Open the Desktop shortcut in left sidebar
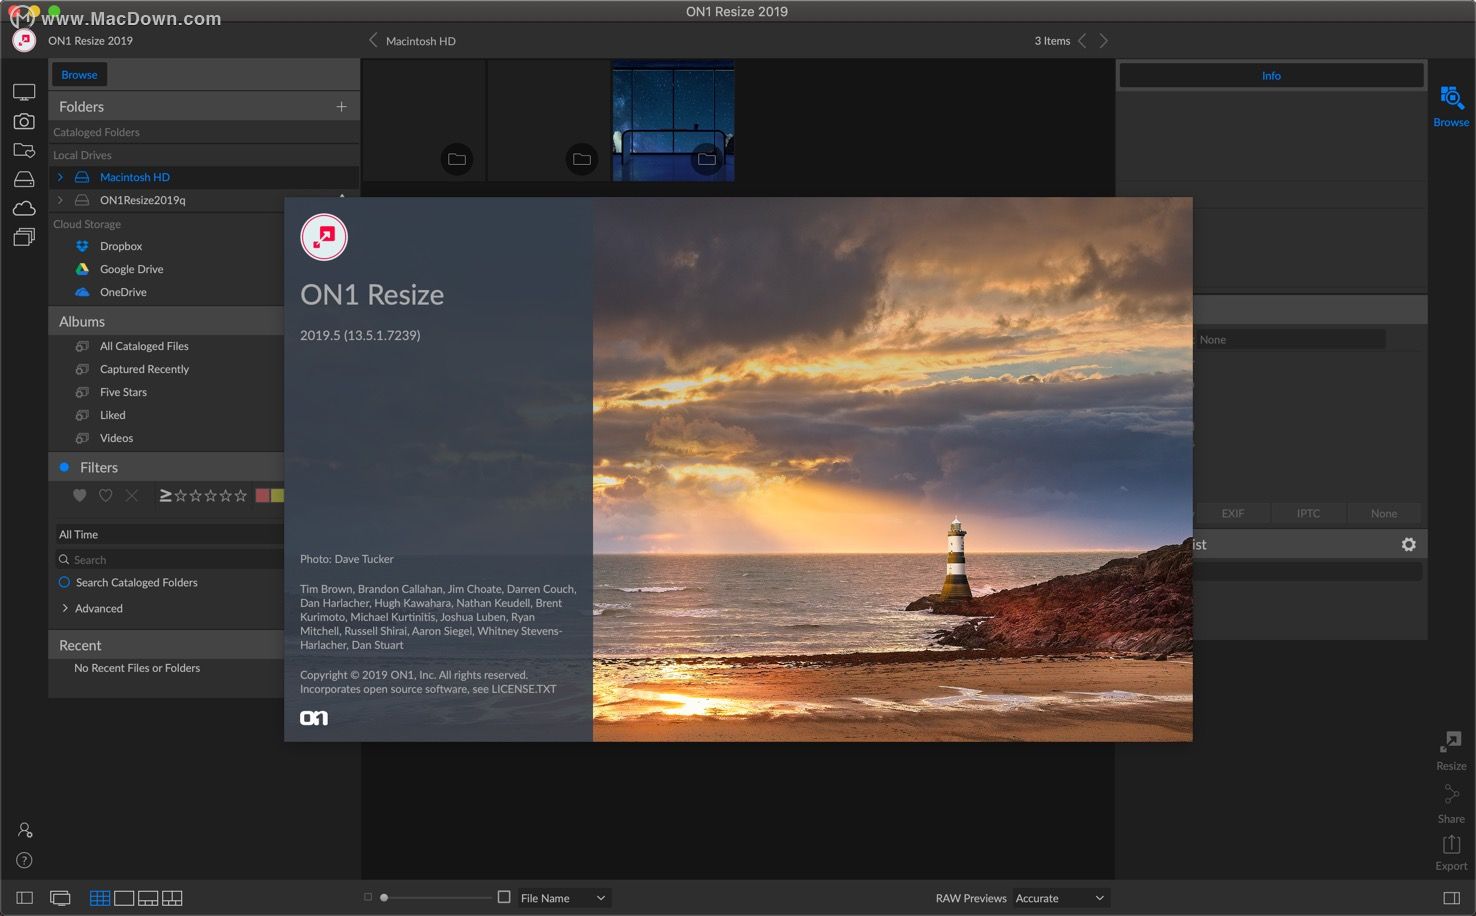1476x916 pixels. pyautogui.click(x=24, y=92)
